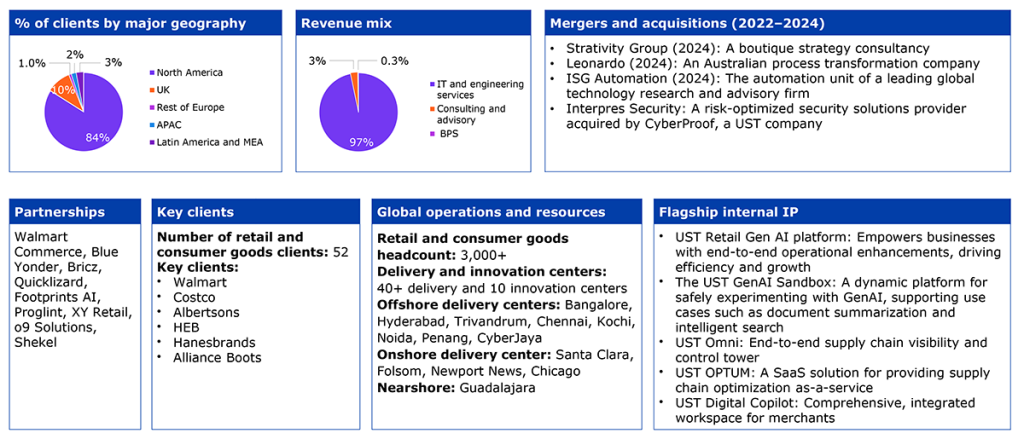The image size is (1024, 439).
Task: Click the UK legend color marker
Action: click(x=152, y=89)
